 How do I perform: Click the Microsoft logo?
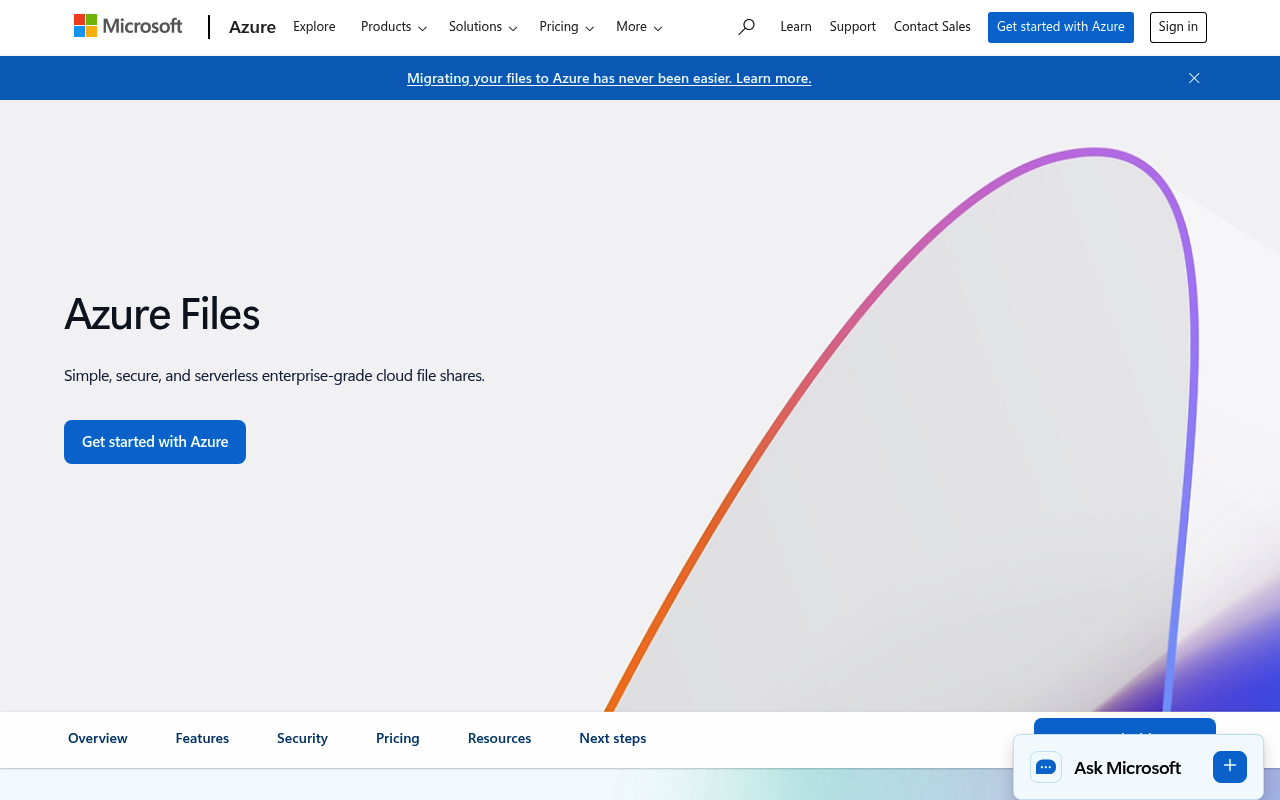pos(128,26)
